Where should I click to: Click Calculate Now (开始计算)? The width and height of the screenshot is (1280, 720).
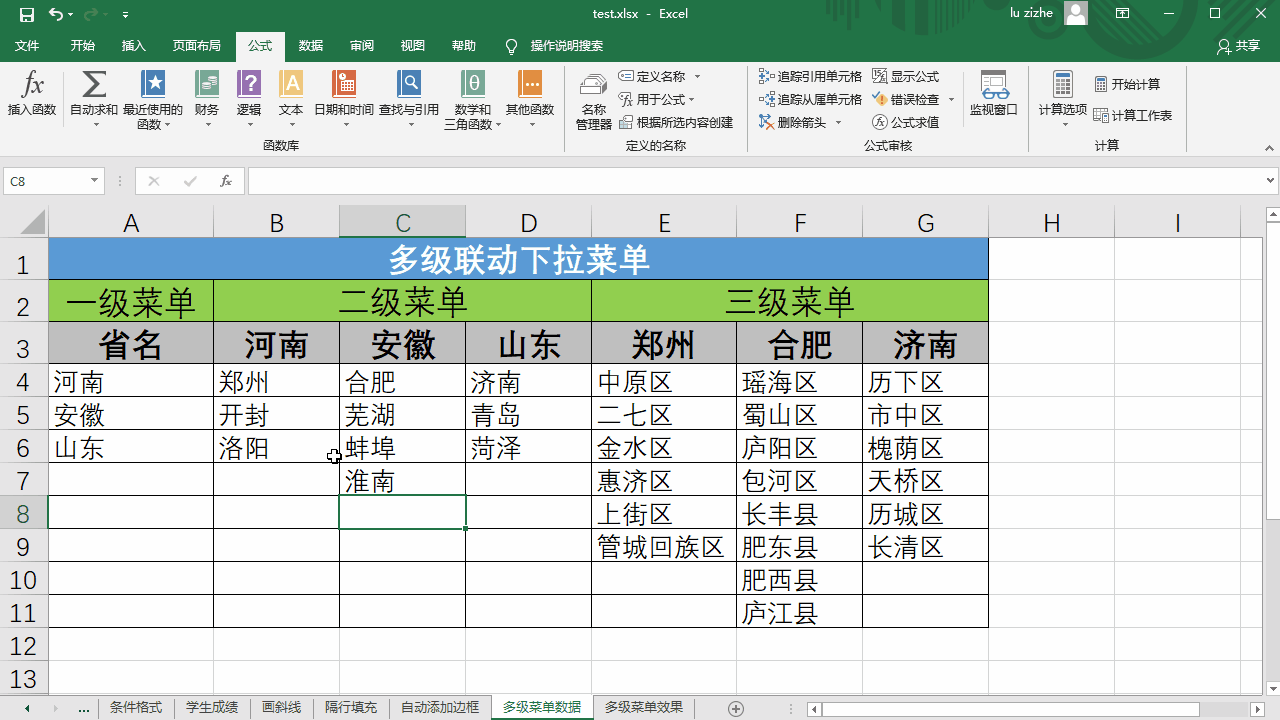point(1127,85)
